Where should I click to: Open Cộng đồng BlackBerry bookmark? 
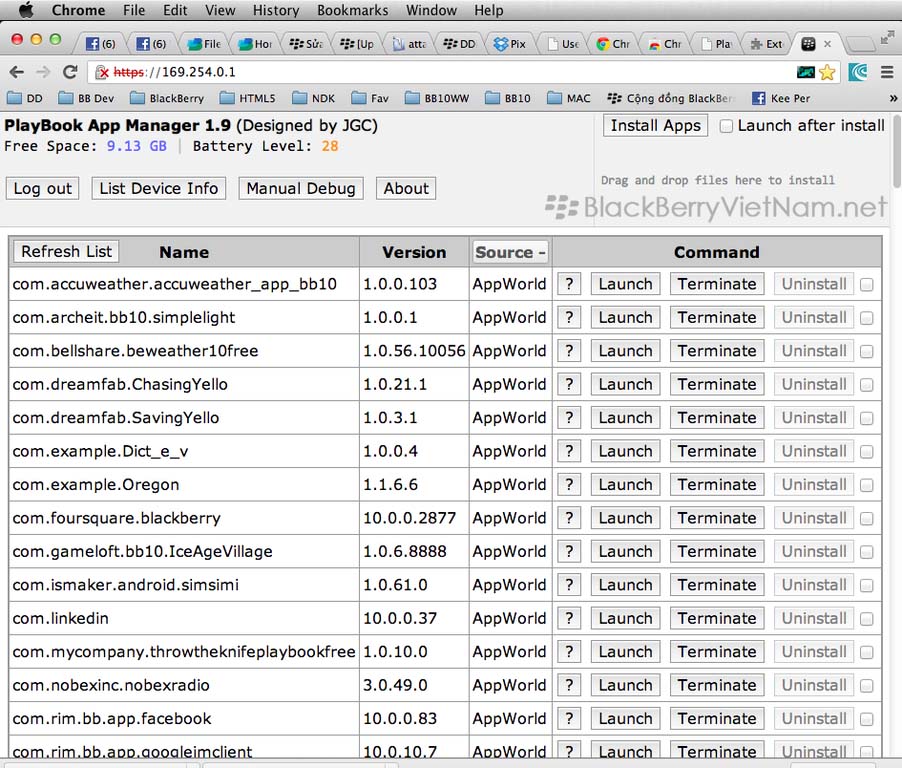point(671,98)
